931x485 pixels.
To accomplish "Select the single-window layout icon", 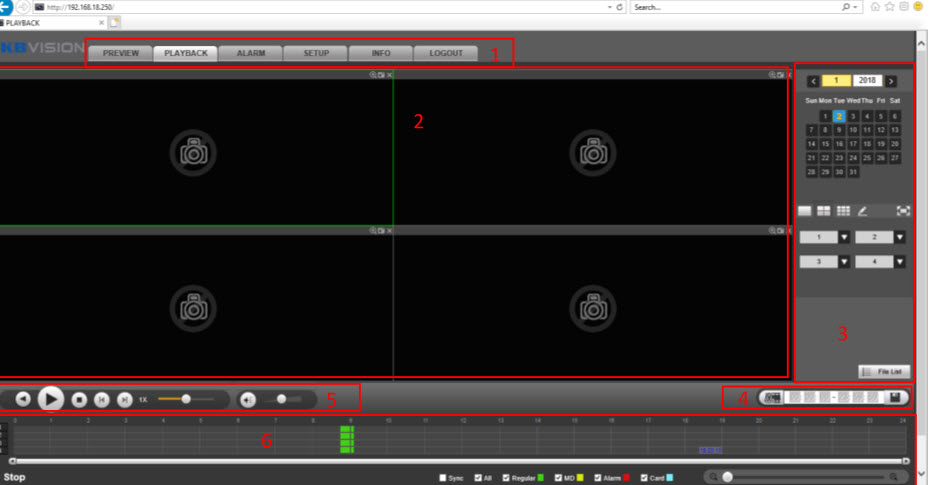I will [x=806, y=211].
